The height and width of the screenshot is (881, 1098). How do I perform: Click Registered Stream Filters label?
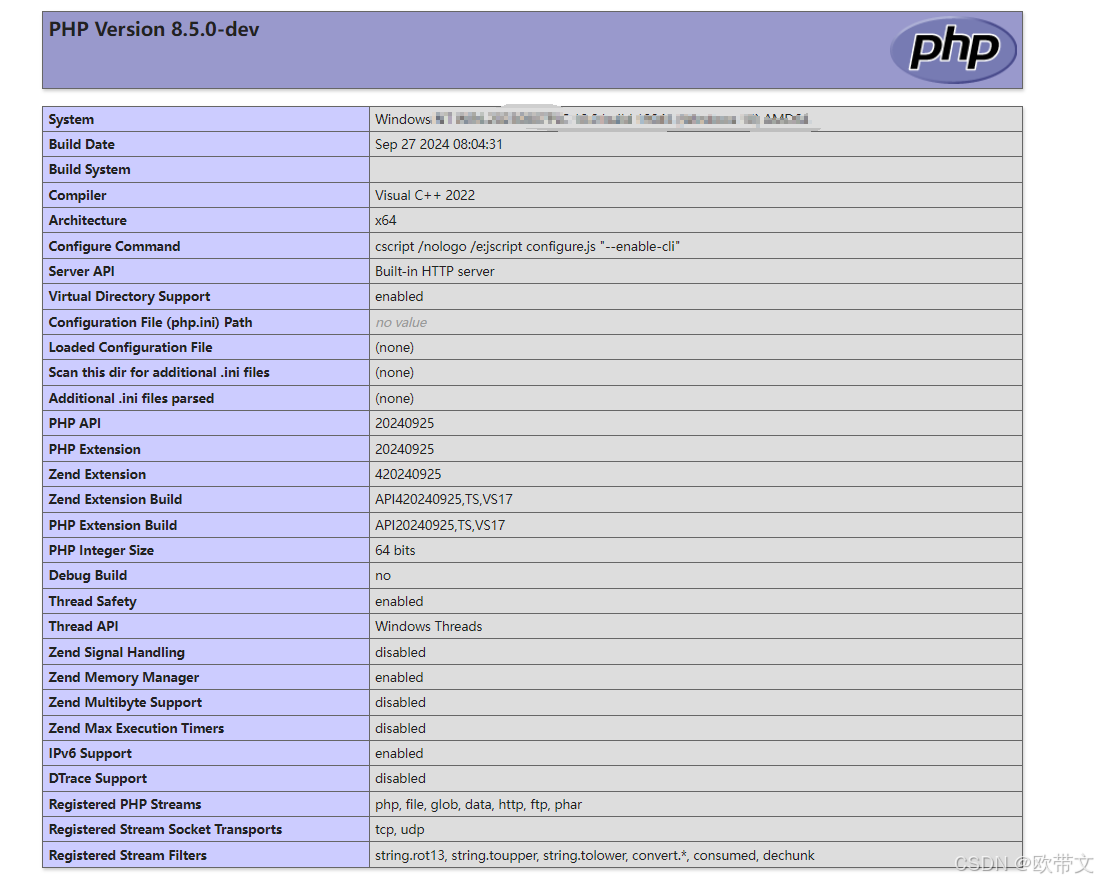(127, 856)
